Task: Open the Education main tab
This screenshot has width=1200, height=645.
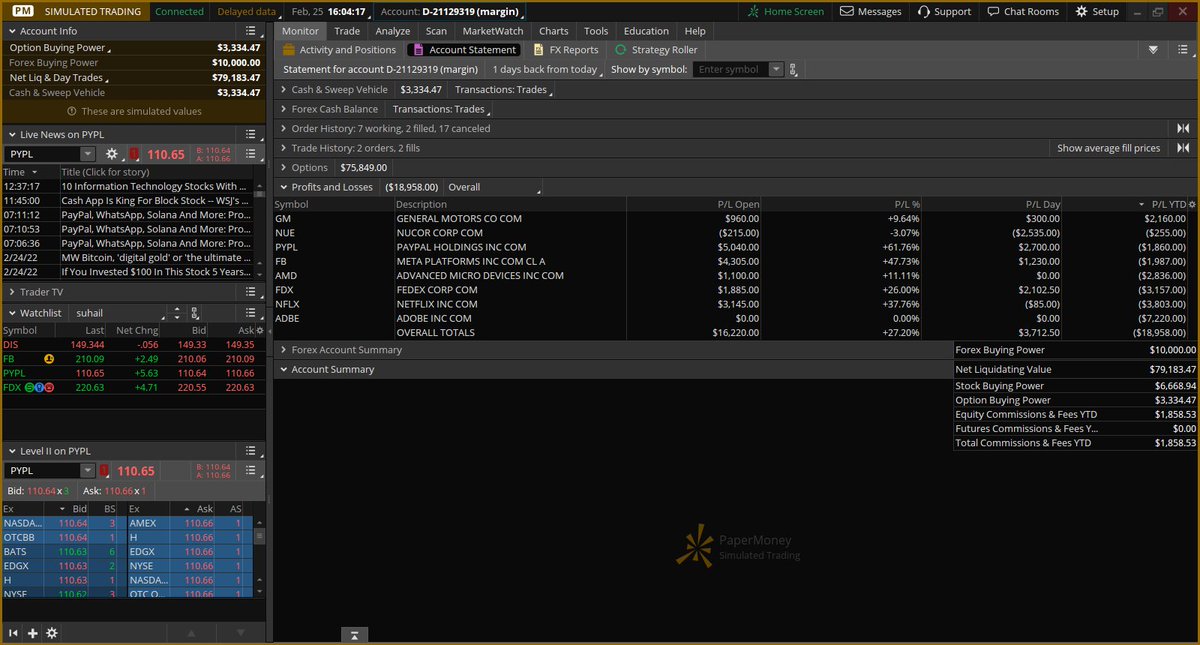Action: (x=646, y=31)
